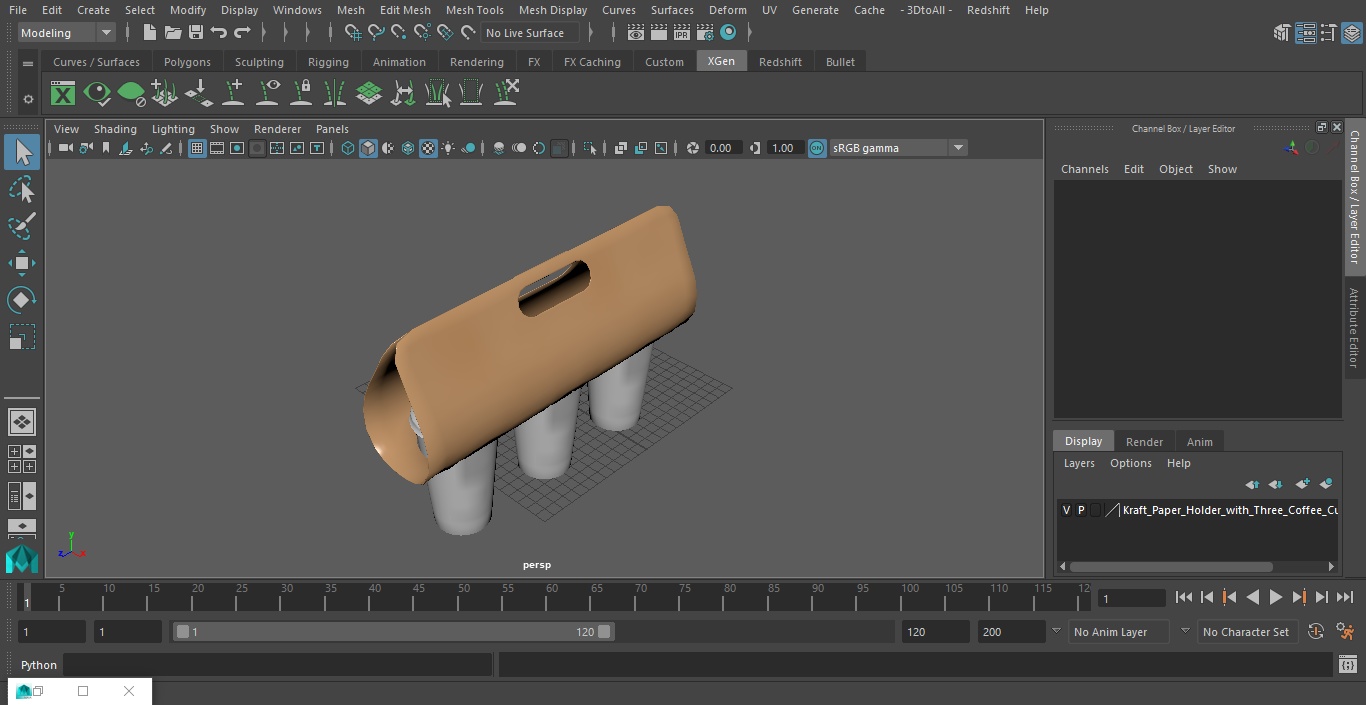Activate the Move tool
This screenshot has height=705, width=1366.
(x=22, y=263)
